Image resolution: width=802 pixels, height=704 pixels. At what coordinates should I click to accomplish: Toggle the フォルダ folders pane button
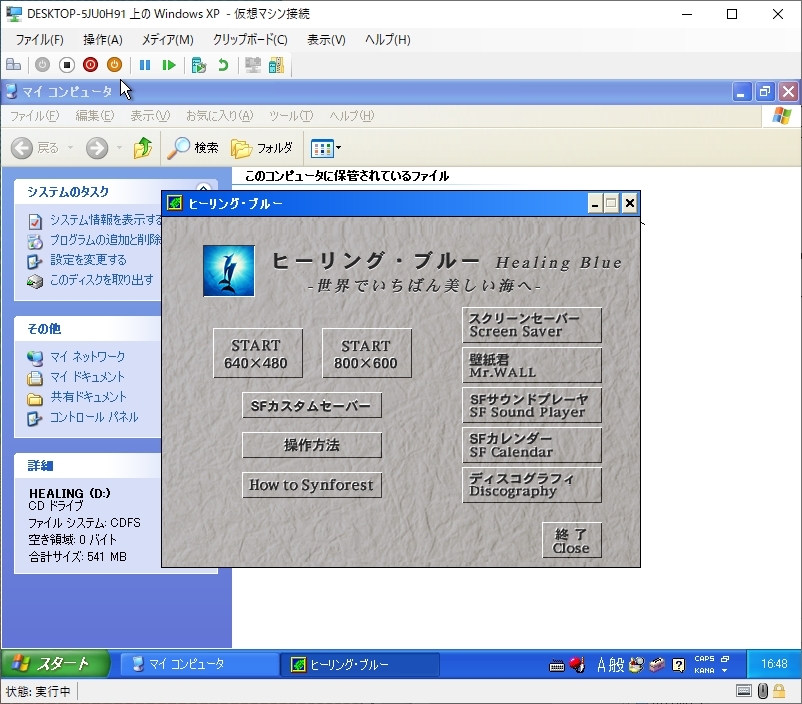click(x=261, y=148)
